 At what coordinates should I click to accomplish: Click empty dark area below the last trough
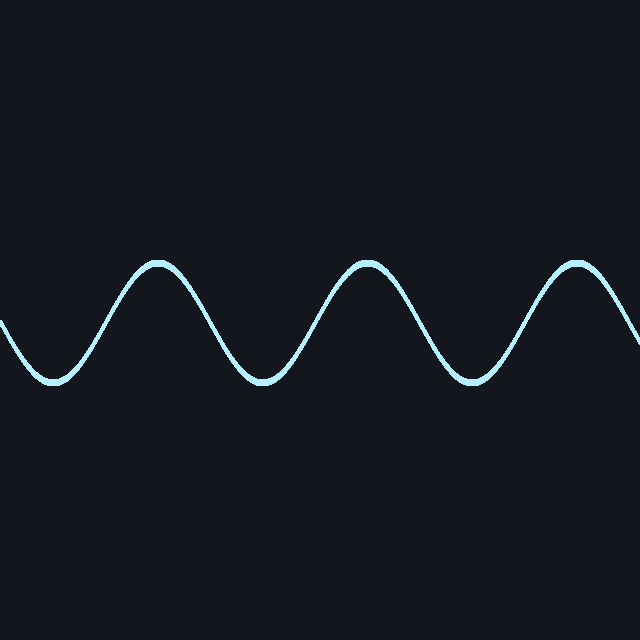pyautogui.click(x=472, y=510)
